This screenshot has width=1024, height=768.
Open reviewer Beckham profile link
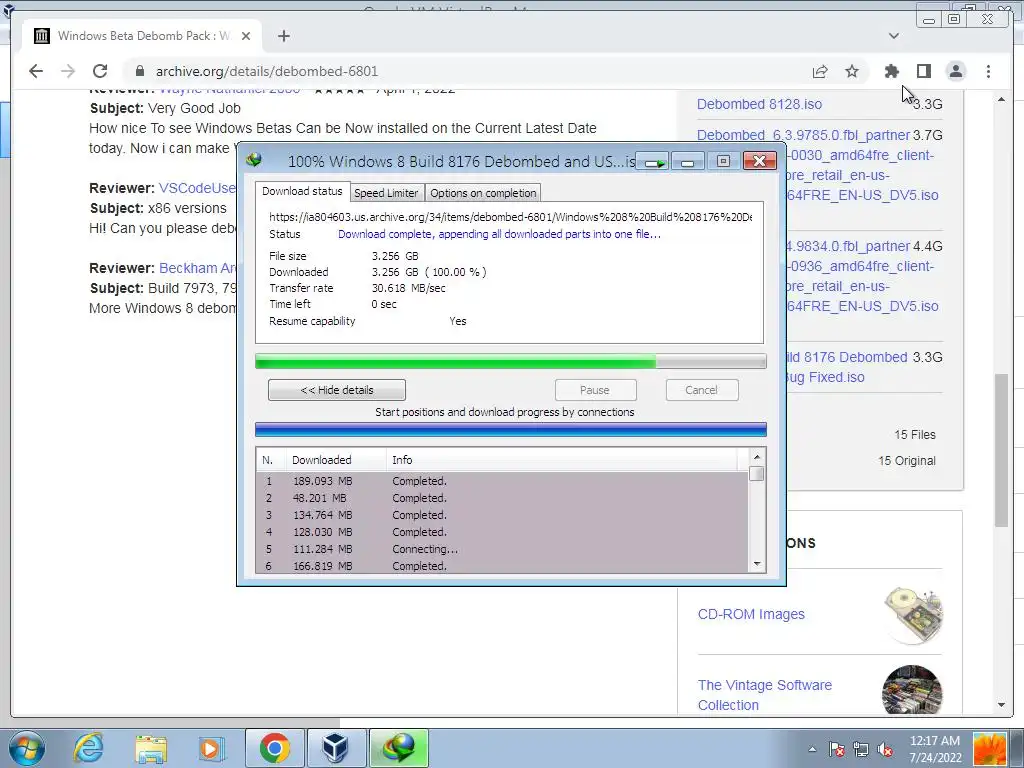tap(197, 268)
